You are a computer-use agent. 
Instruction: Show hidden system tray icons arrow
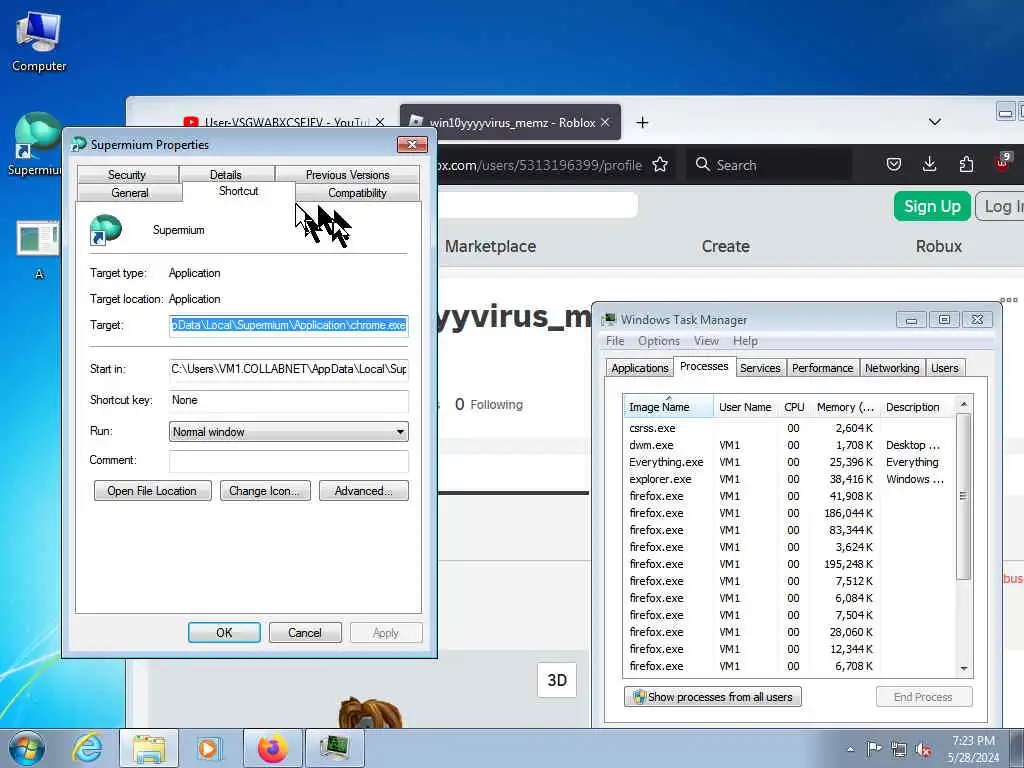(x=850, y=750)
